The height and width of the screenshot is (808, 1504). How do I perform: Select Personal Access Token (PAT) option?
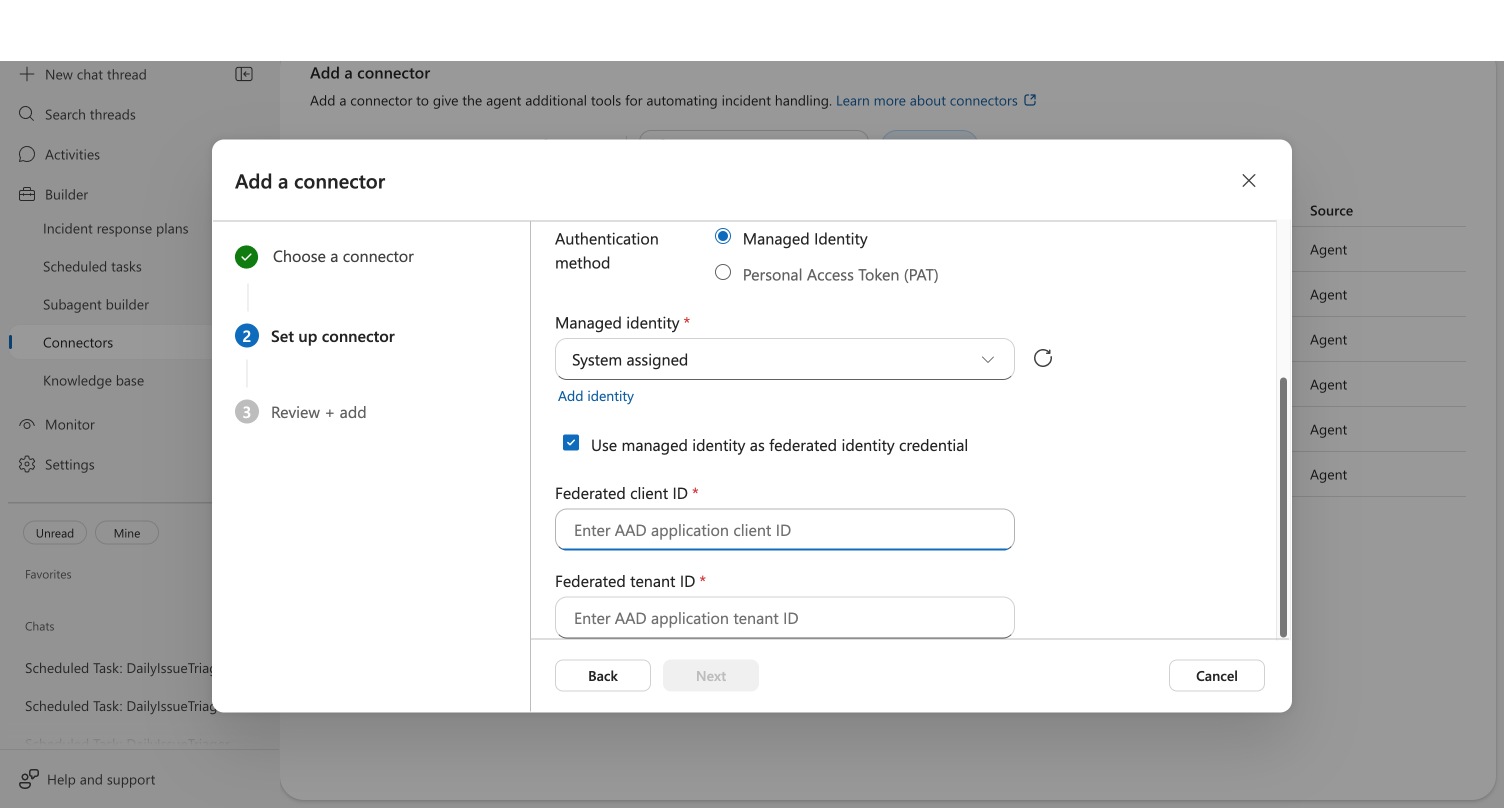[723, 272]
